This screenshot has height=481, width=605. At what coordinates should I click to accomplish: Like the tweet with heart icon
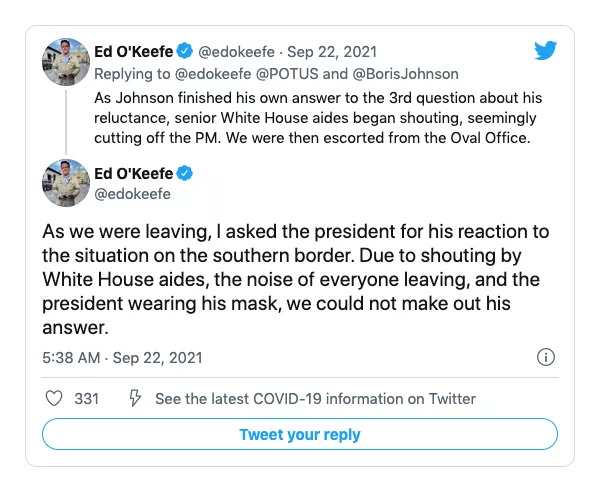click(56, 398)
